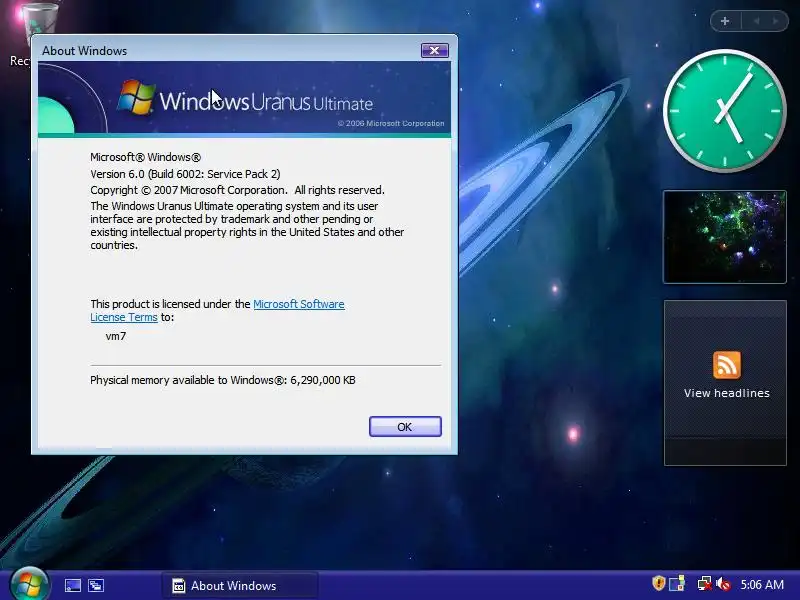Click the physical memory 6,290,000 KB text
This screenshot has height=600, width=800.
click(x=222, y=380)
